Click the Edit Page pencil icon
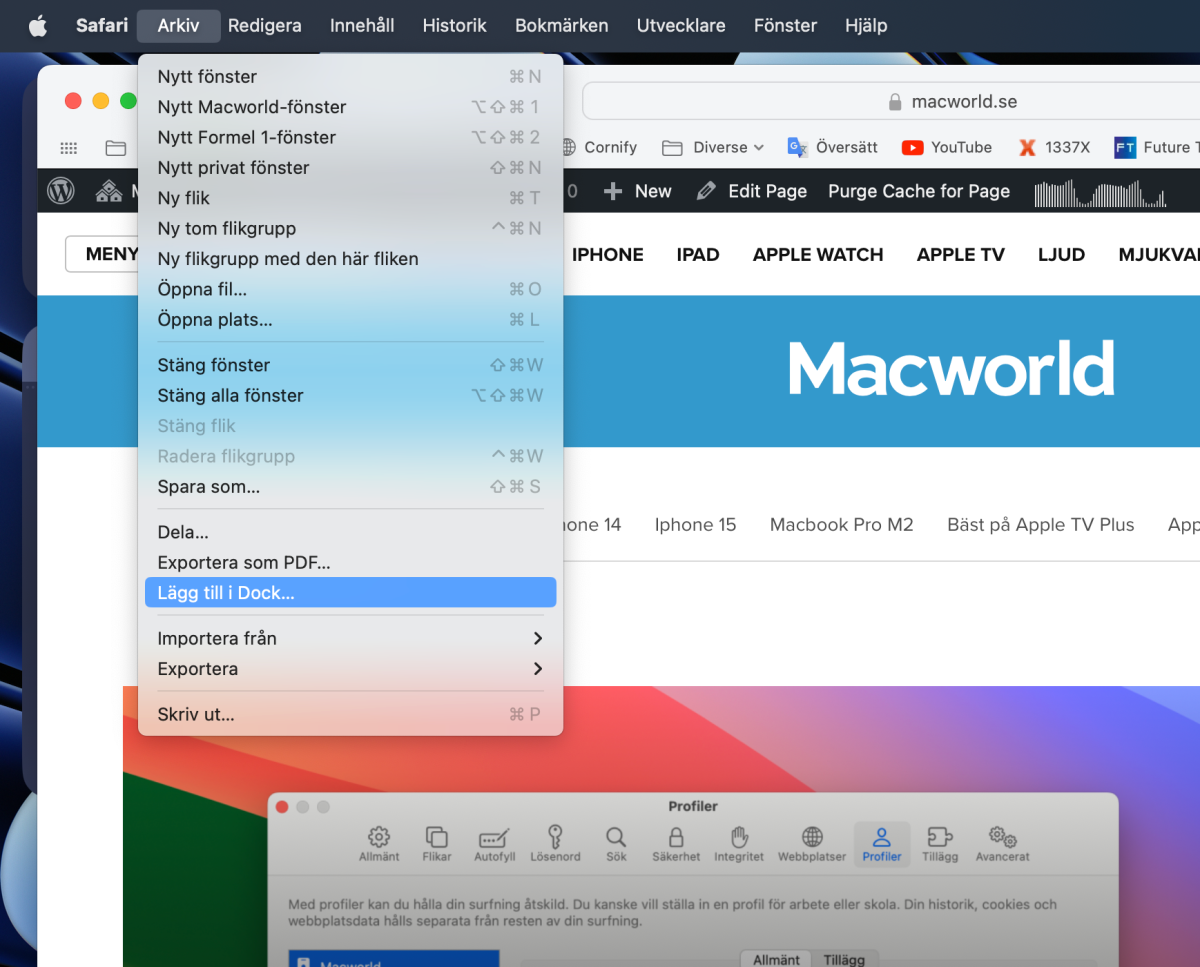The width and height of the screenshot is (1200, 967). coord(706,191)
